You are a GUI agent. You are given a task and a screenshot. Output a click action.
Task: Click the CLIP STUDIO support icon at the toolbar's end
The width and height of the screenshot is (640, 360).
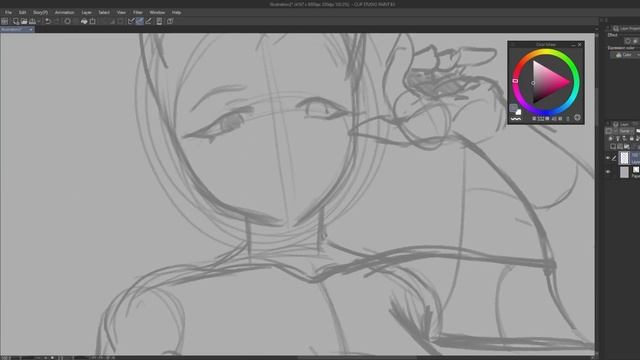(170, 21)
